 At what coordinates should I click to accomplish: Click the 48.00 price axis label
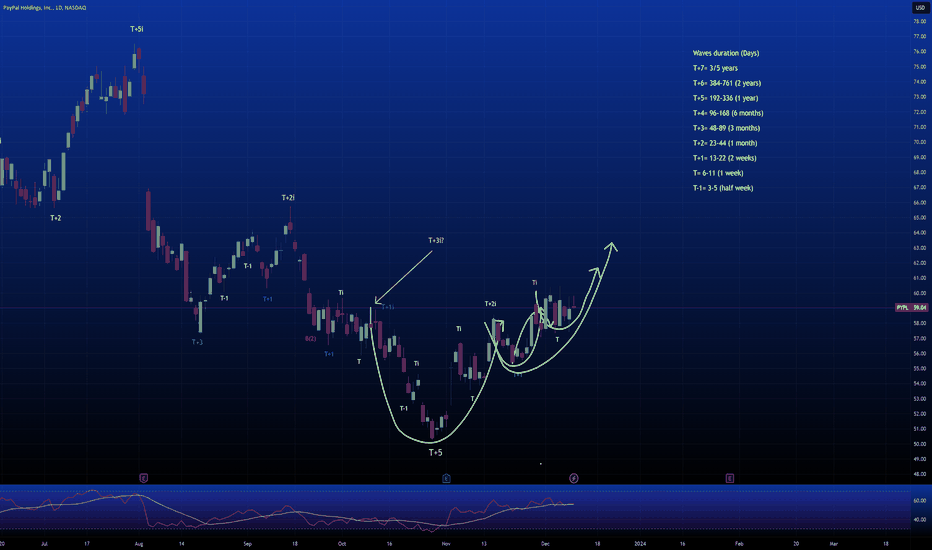tap(920, 474)
